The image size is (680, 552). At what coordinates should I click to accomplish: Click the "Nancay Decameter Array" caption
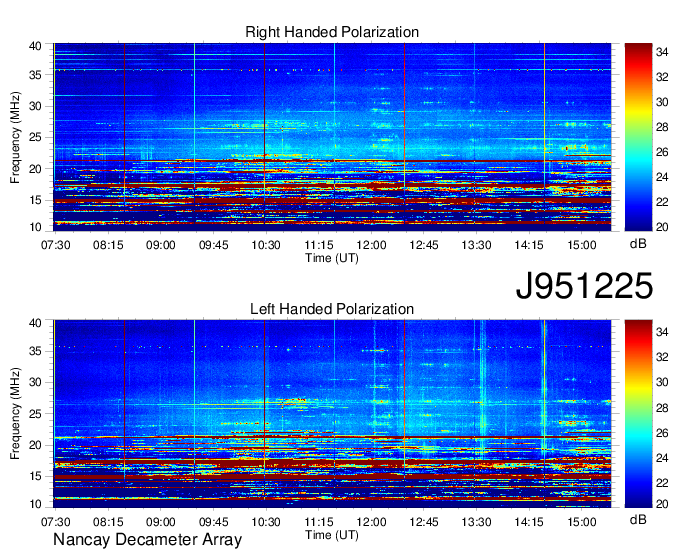147,540
